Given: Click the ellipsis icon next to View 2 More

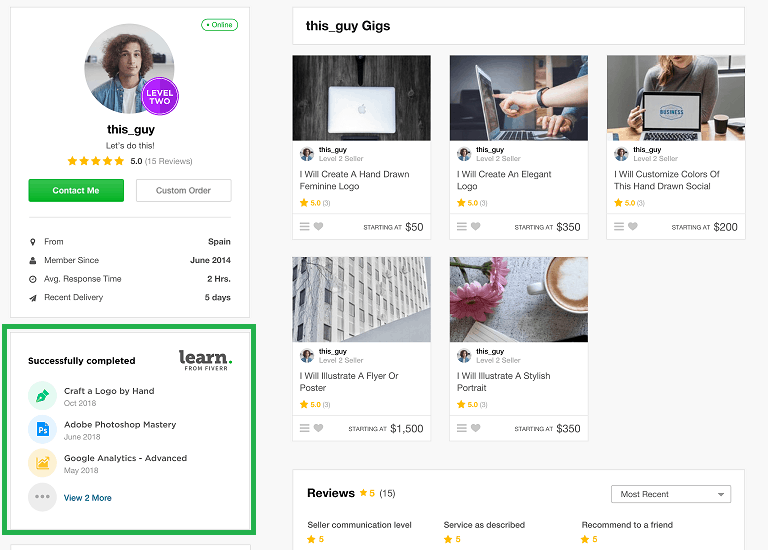Looking at the screenshot, I should (43, 497).
